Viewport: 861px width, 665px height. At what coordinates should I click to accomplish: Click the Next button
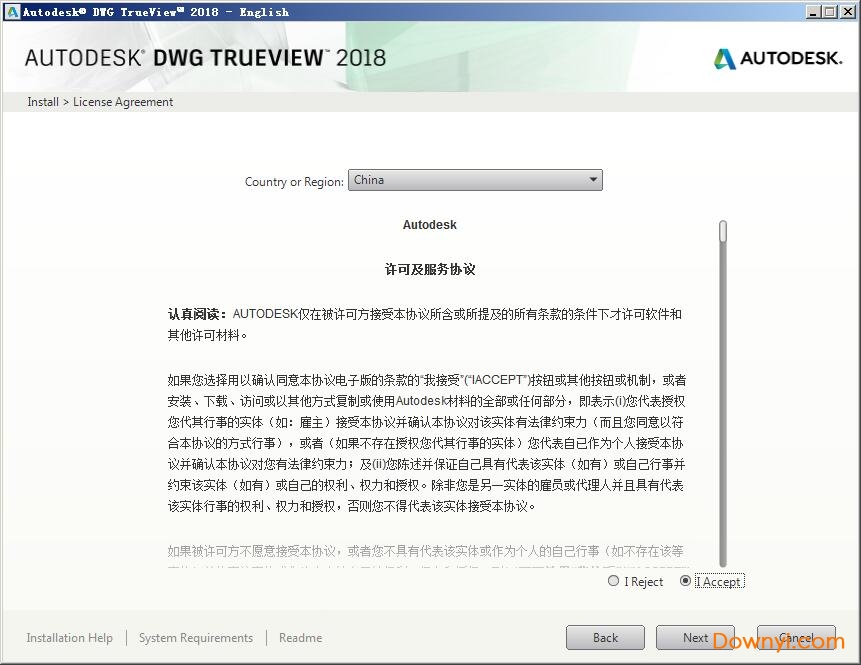[x=695, y=637]
